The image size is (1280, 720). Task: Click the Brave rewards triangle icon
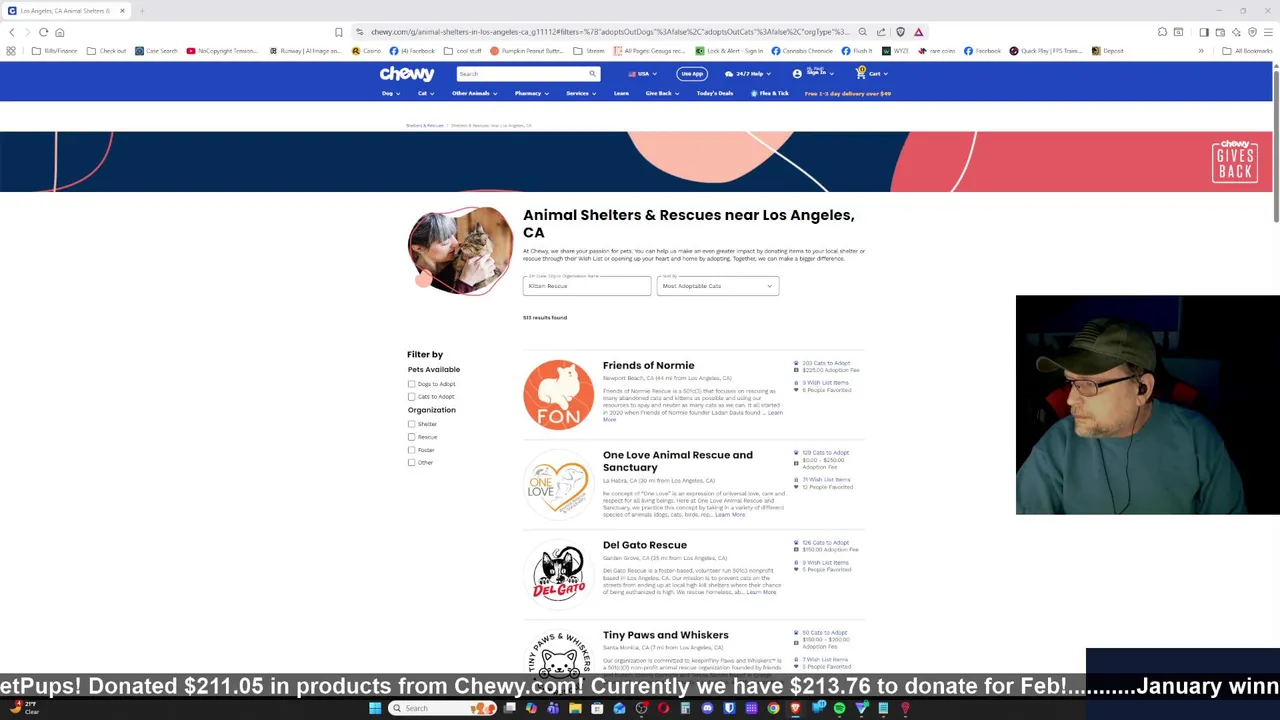[x=919, y=32]
